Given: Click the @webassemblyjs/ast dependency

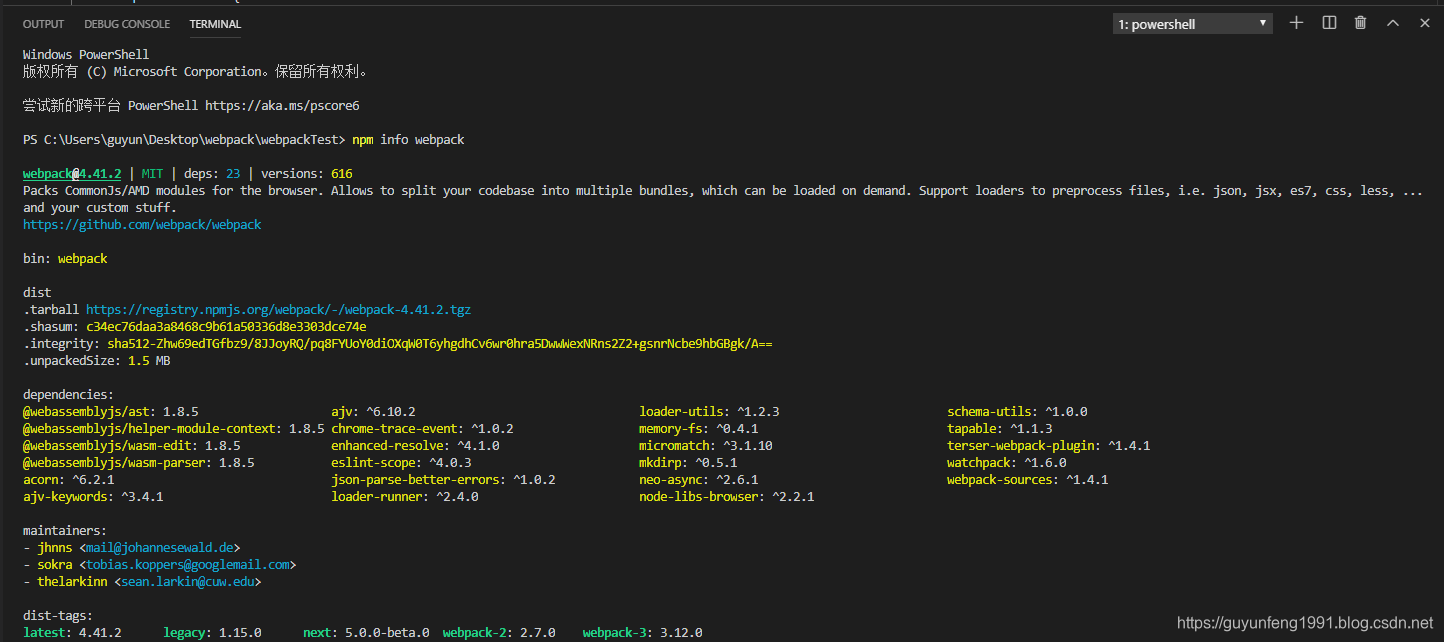Looking at the screenshot, I should click(111, 412).
